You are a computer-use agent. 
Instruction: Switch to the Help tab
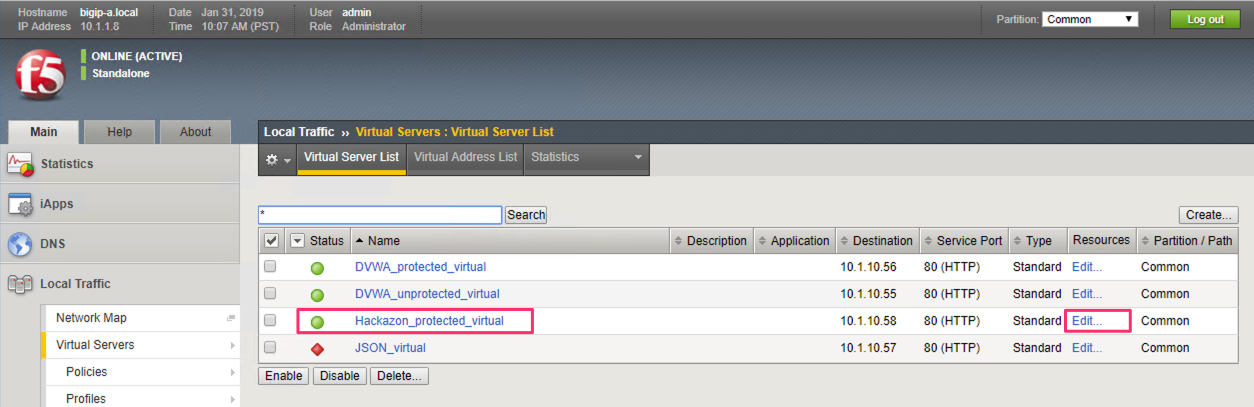(x=120, y=132)
